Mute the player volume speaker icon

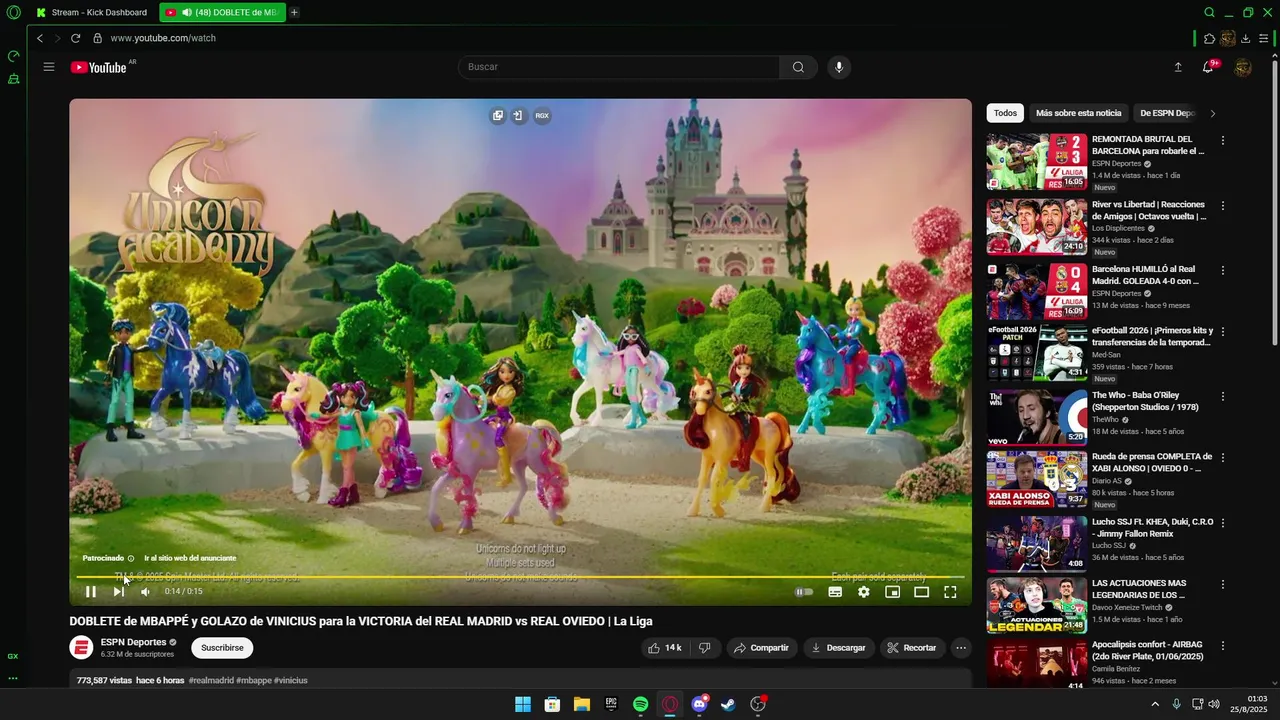145,592
